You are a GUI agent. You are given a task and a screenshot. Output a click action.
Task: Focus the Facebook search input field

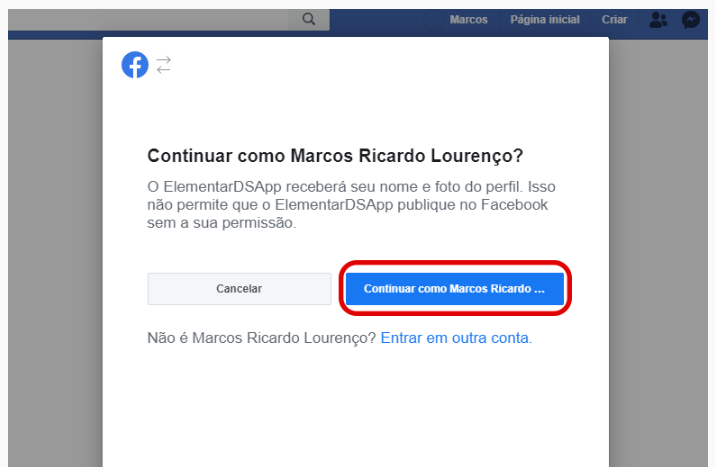[148, 20]
